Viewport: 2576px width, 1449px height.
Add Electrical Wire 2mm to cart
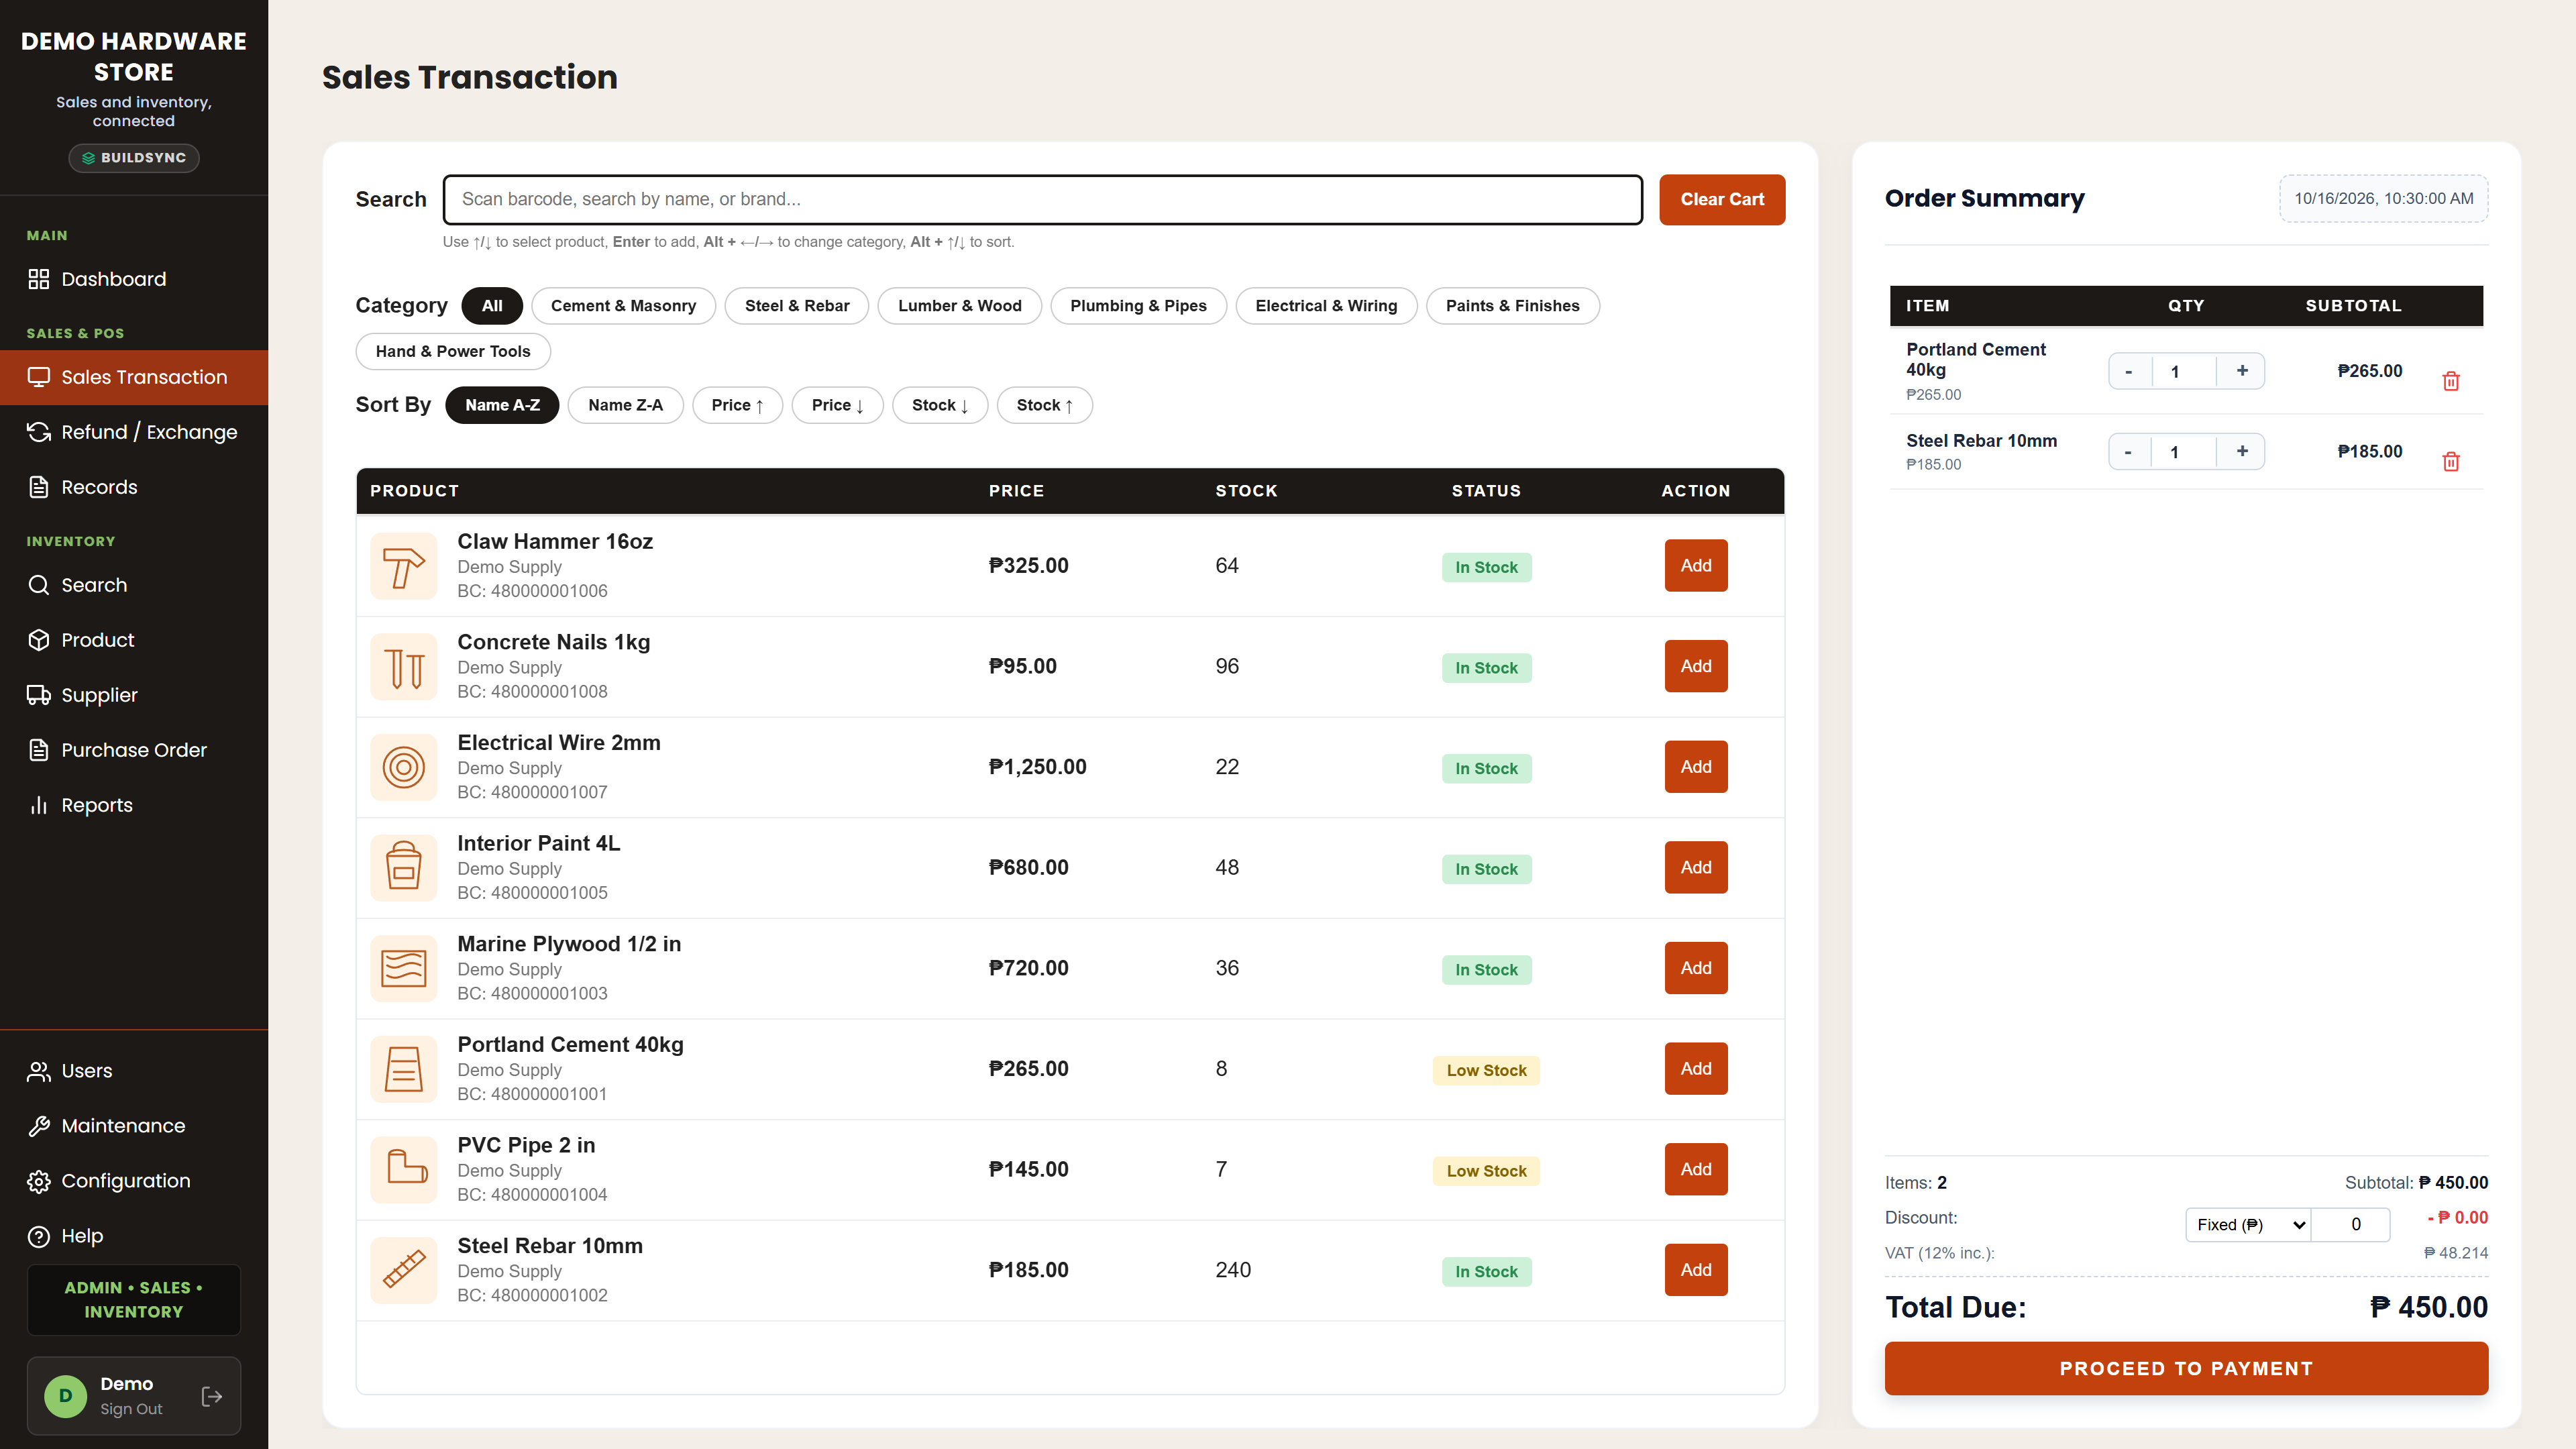(x=1696, y=767)
